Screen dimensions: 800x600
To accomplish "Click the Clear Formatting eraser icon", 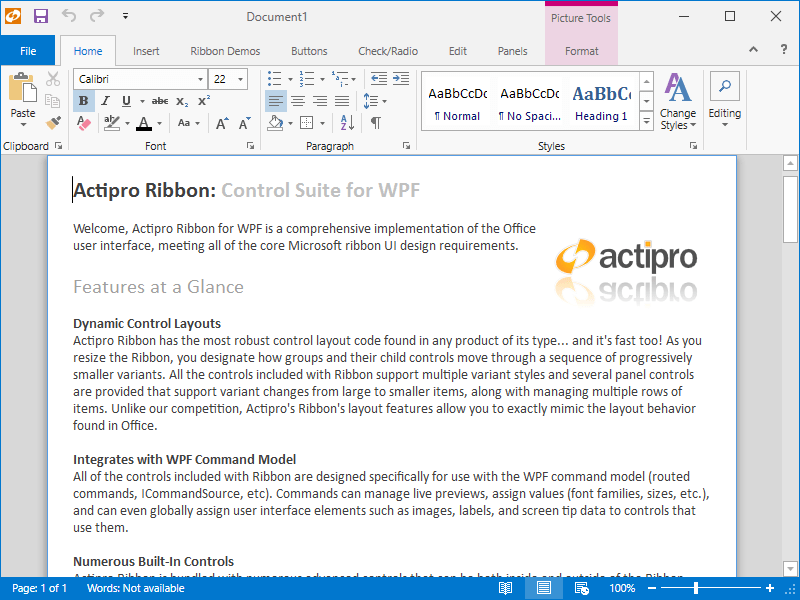I will click(x=84, y=122).
